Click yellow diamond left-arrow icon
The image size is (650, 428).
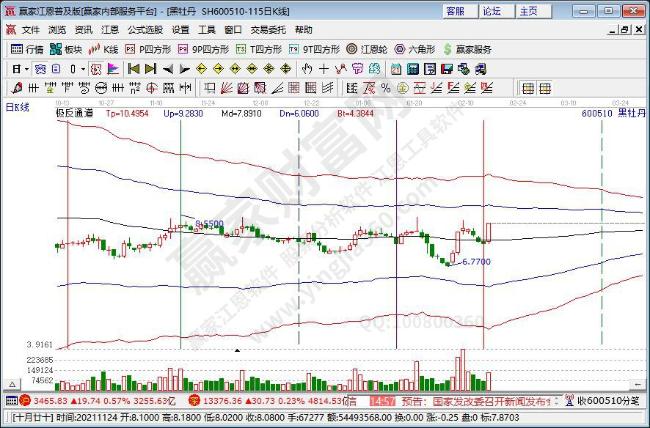[x=201, y=69]
